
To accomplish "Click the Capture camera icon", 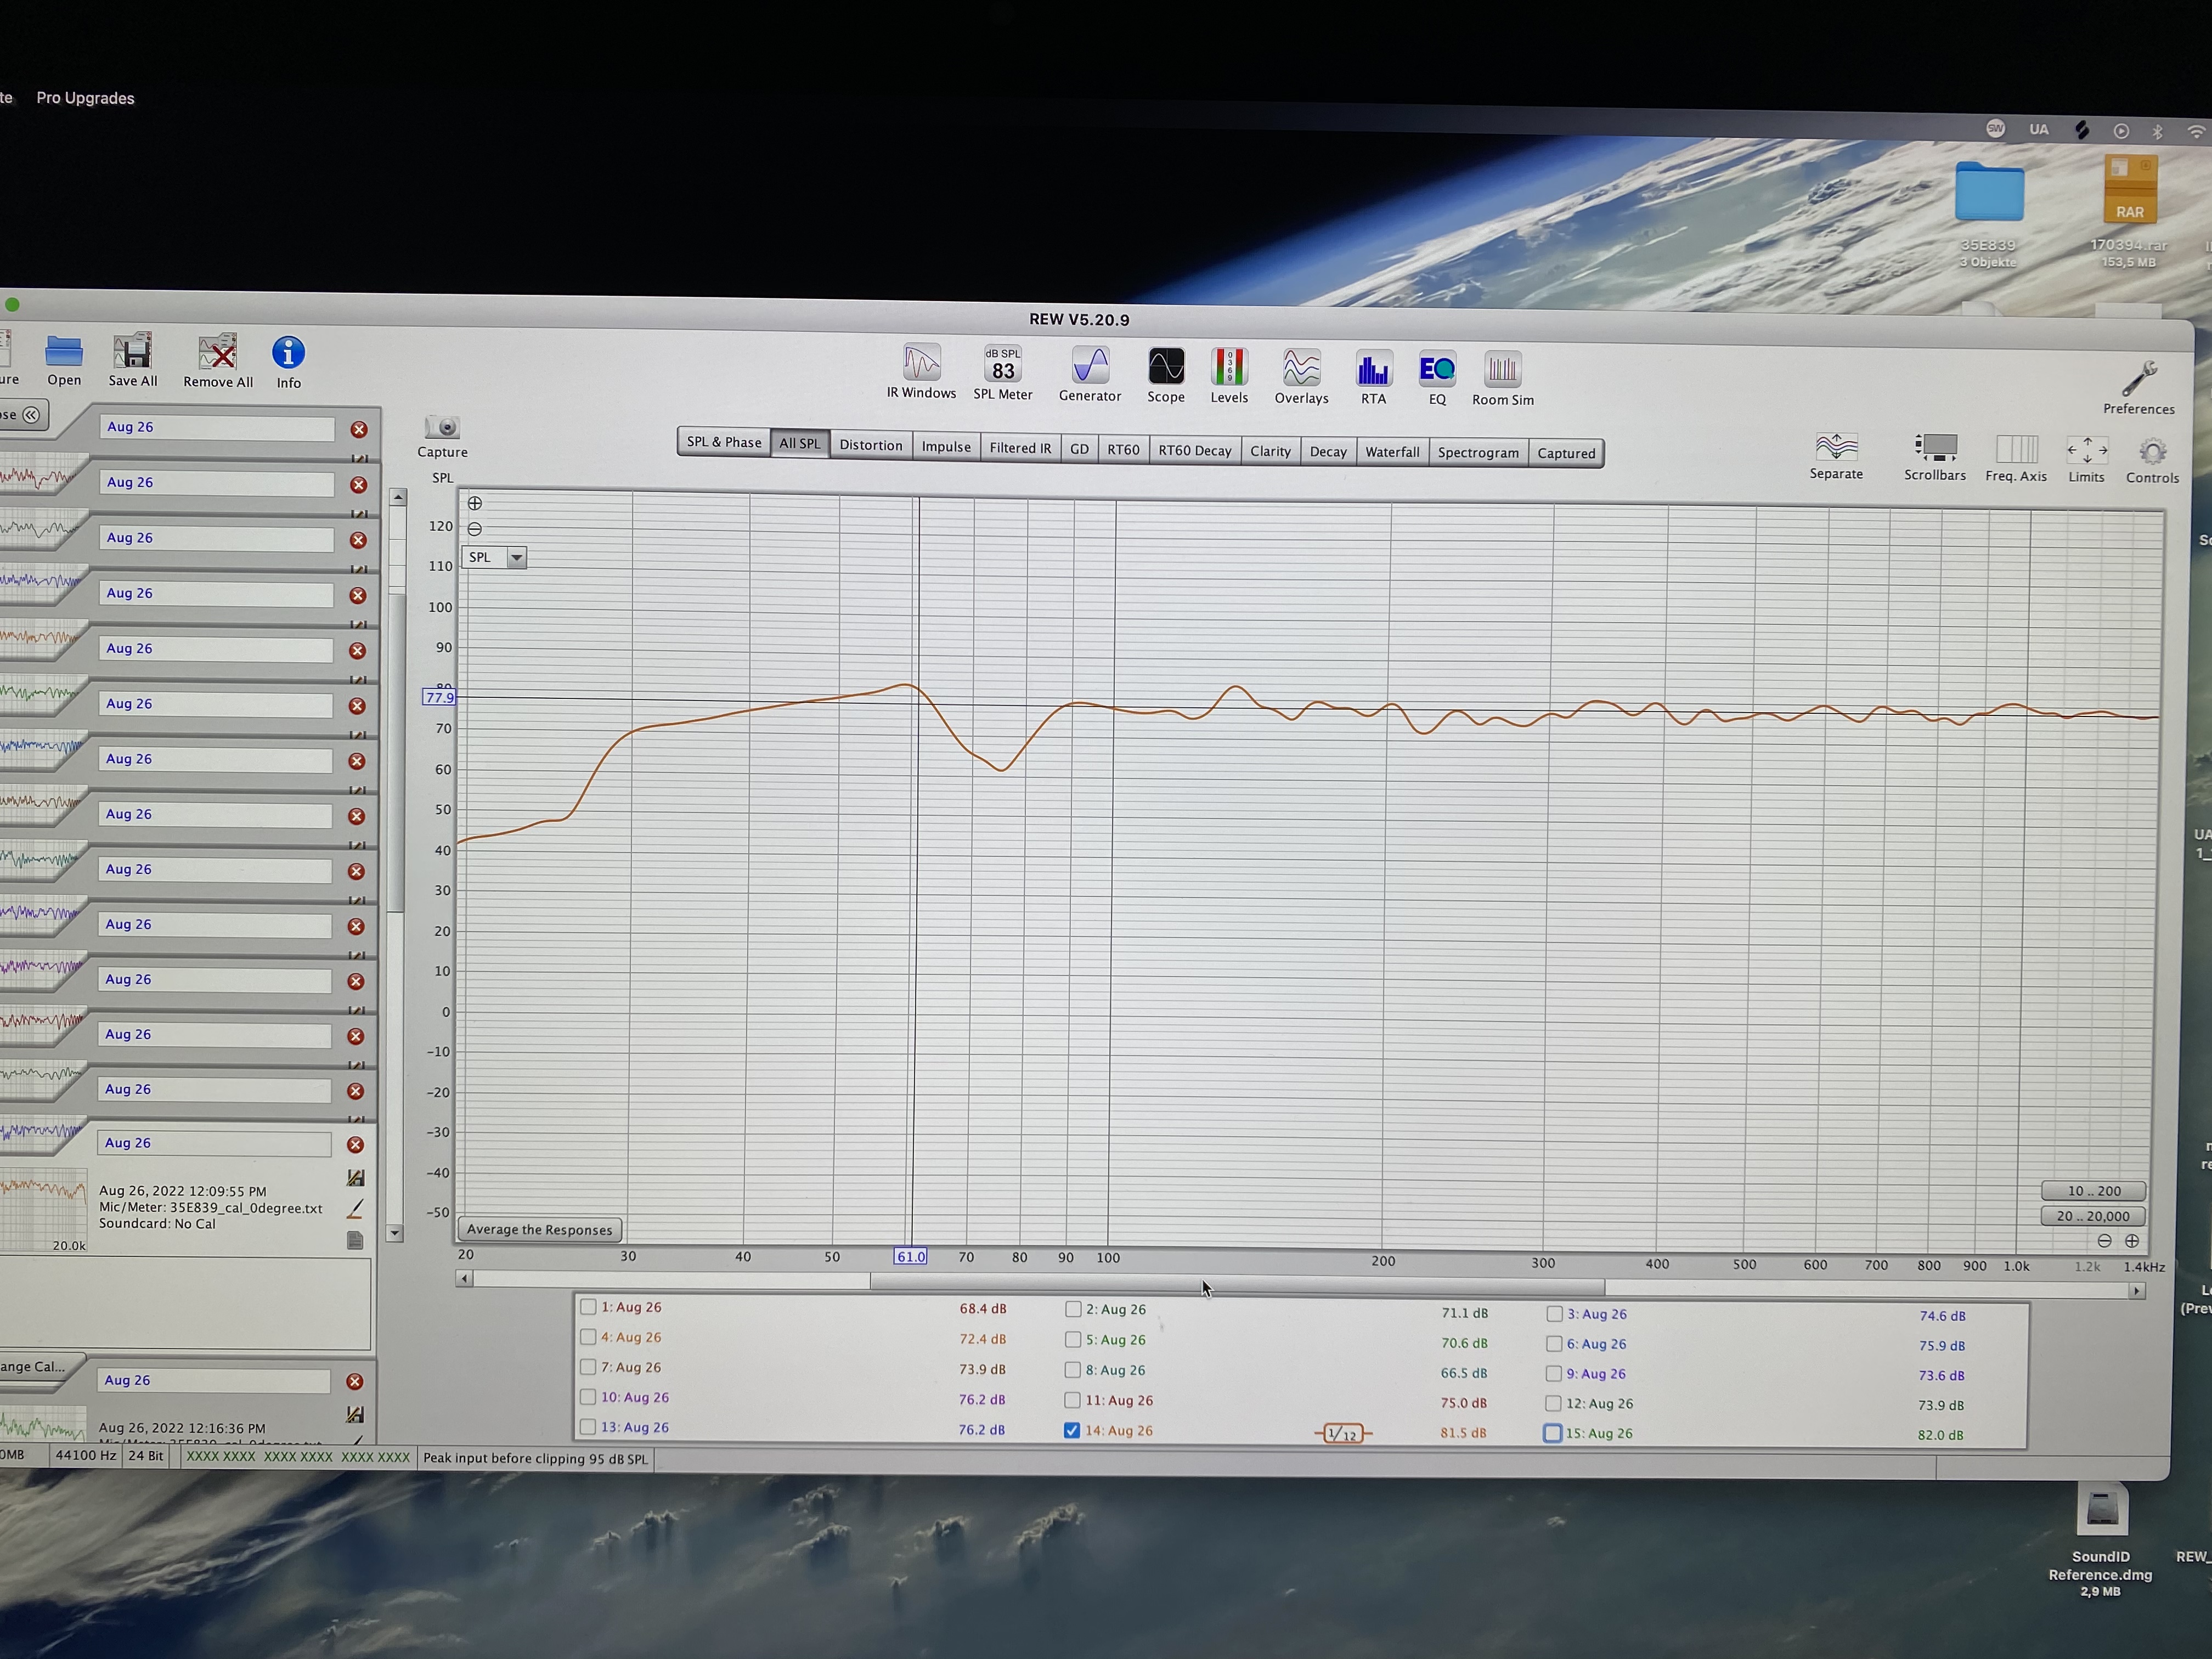I will [x=442, y=428].
